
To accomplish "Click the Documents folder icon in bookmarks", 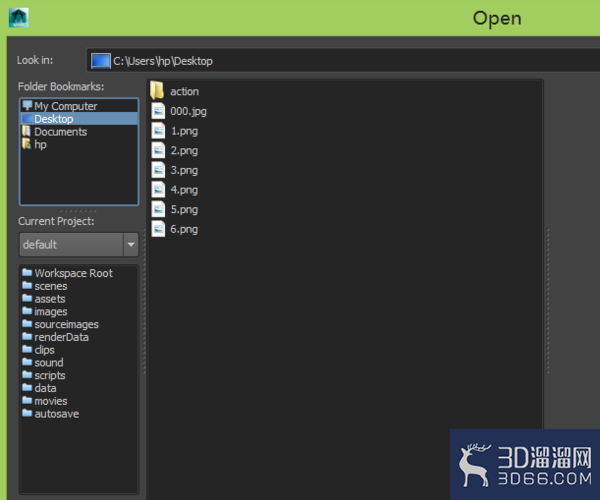I will [x=27, y=131].
